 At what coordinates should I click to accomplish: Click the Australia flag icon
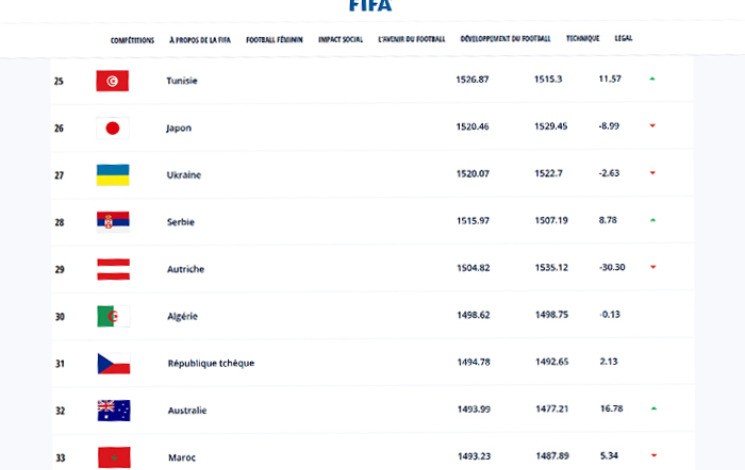112,409
